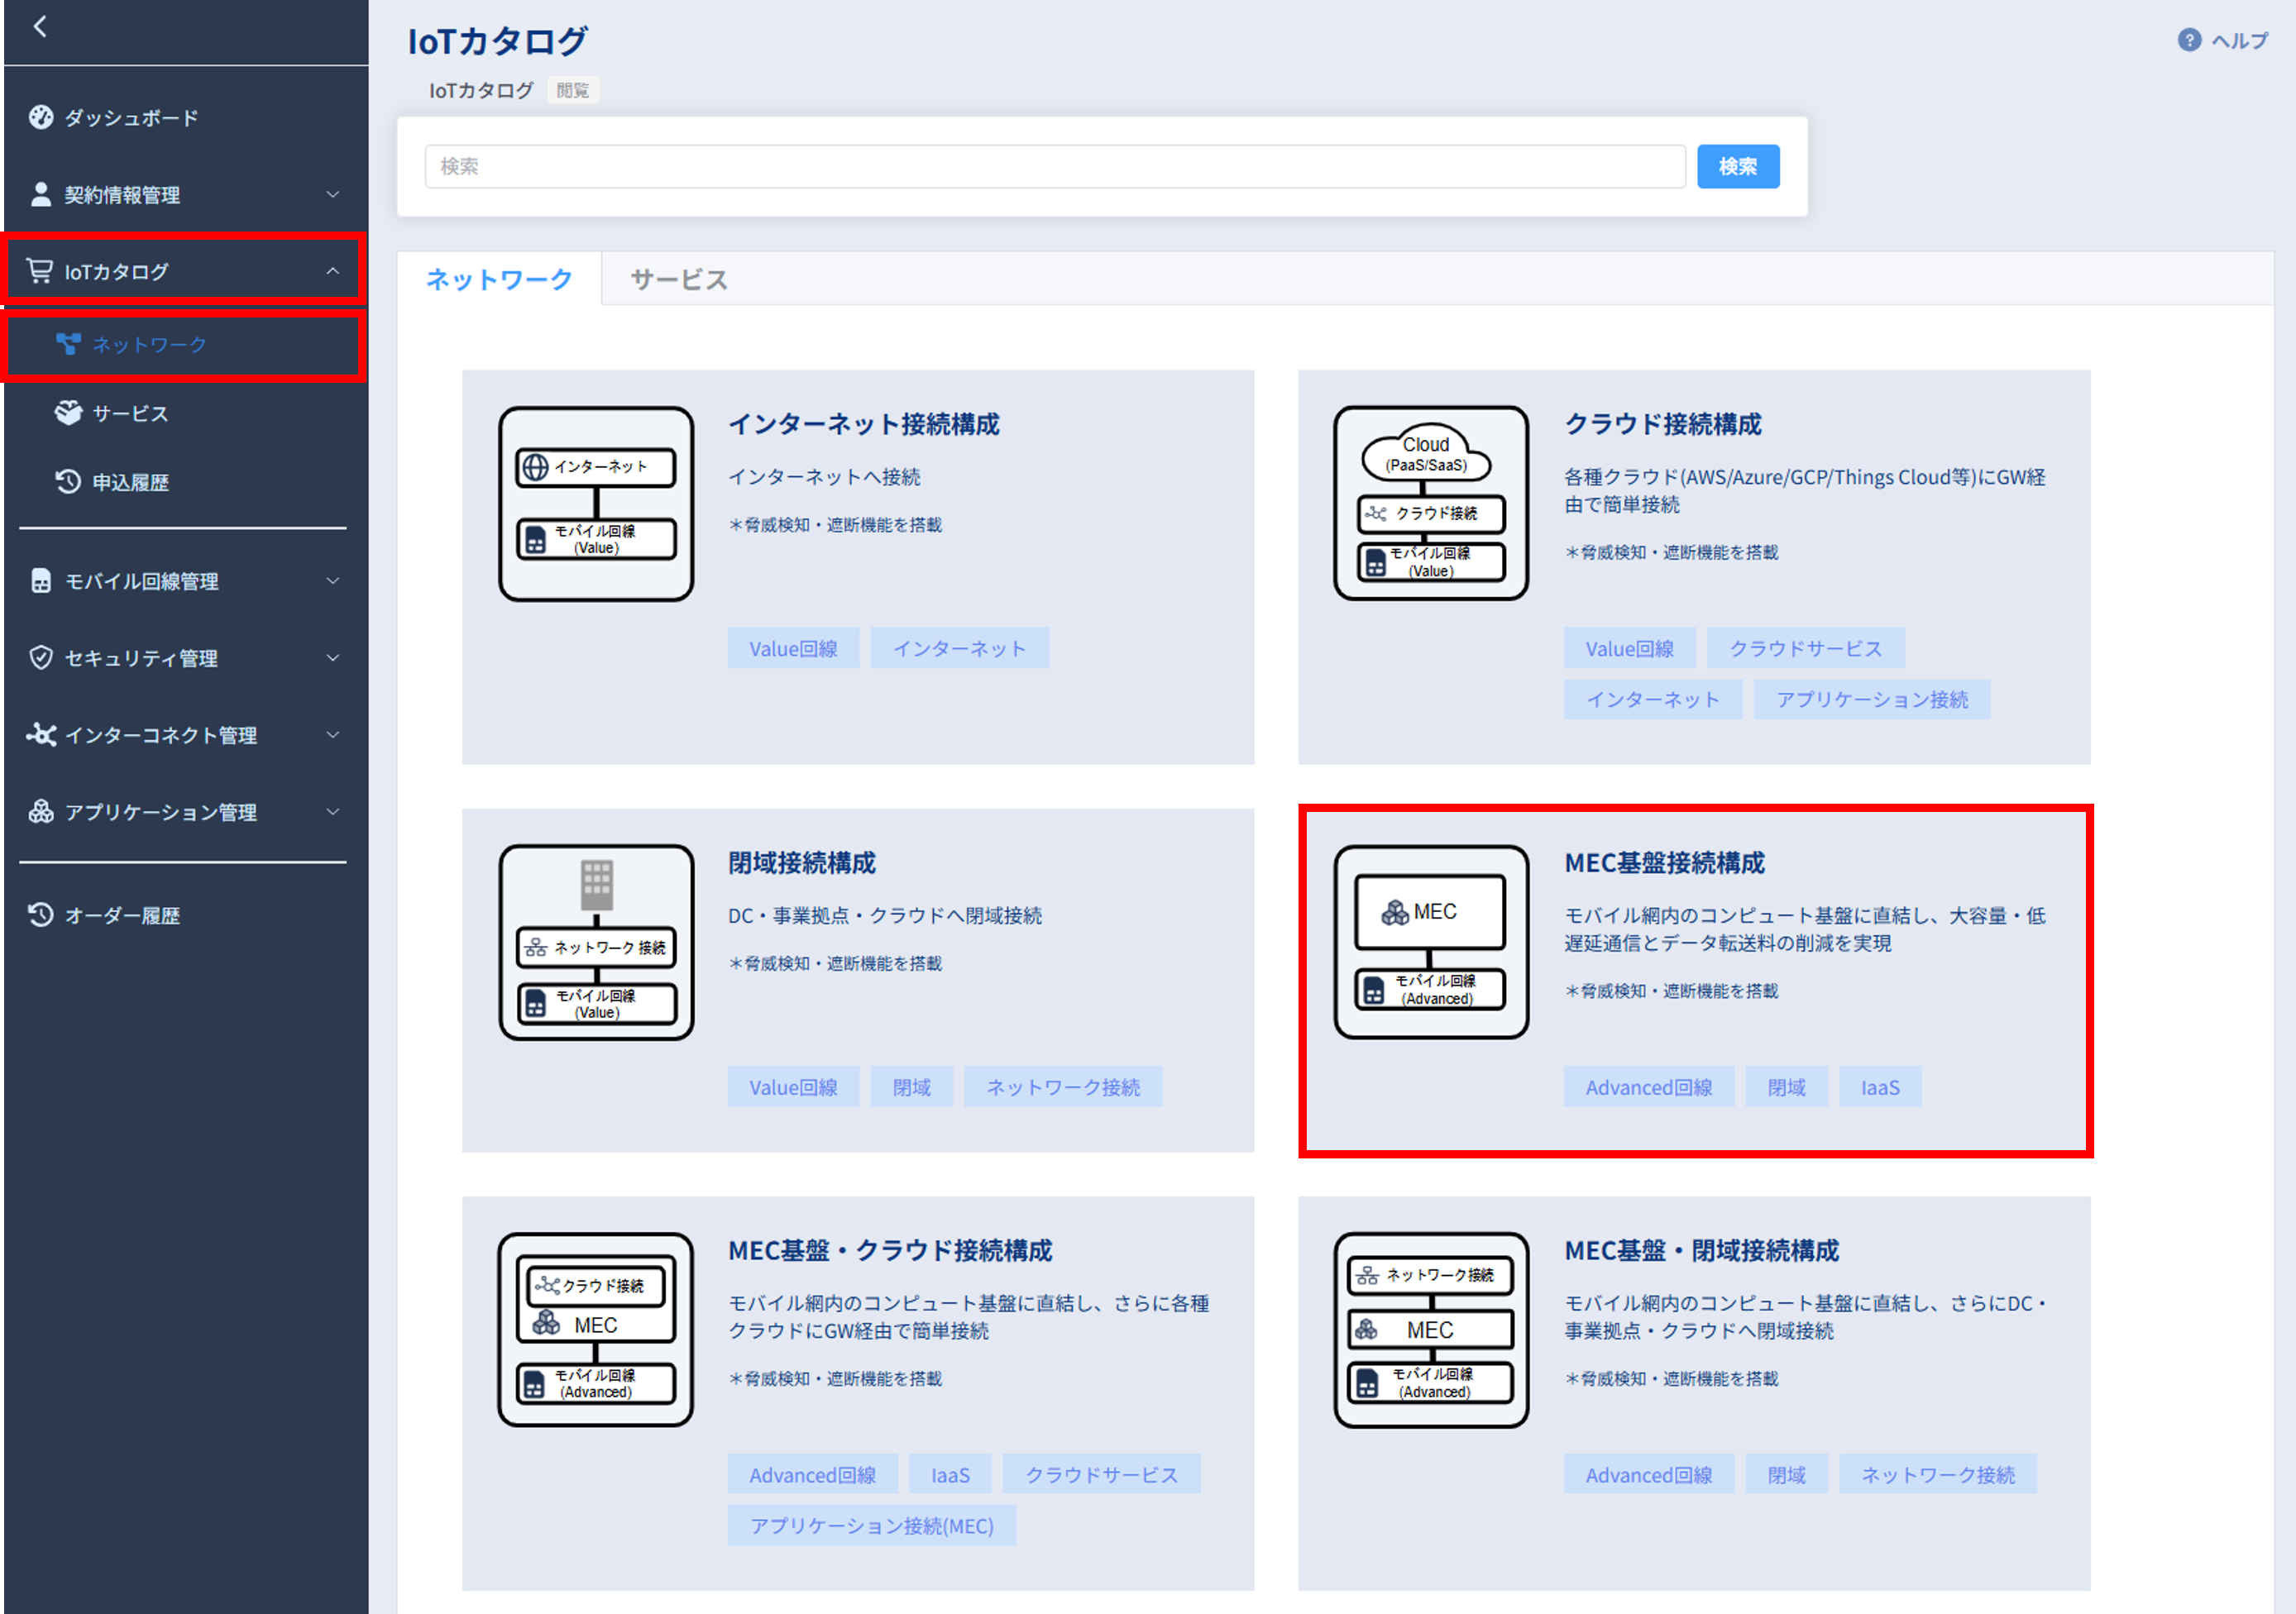Viewport: 2296px width, 1614px height.
Task: Collapse the IoTカタログ menu chevron
Action: tap(333, 271)
